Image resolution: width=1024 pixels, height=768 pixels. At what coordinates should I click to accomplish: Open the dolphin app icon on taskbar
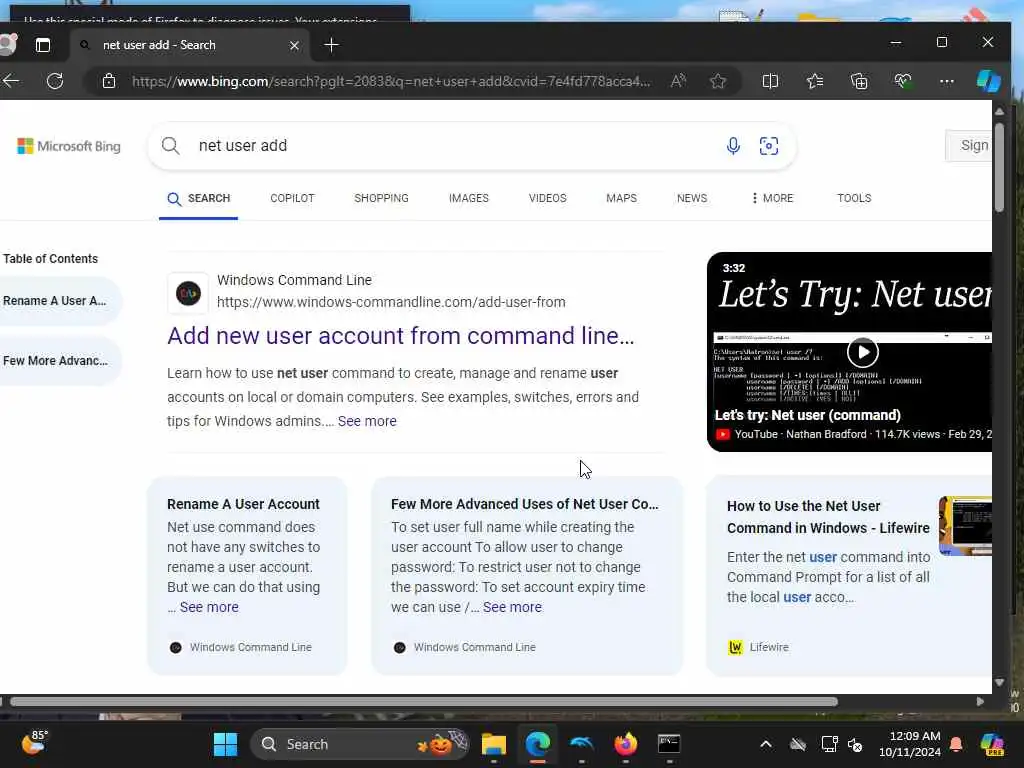point(581,744)
